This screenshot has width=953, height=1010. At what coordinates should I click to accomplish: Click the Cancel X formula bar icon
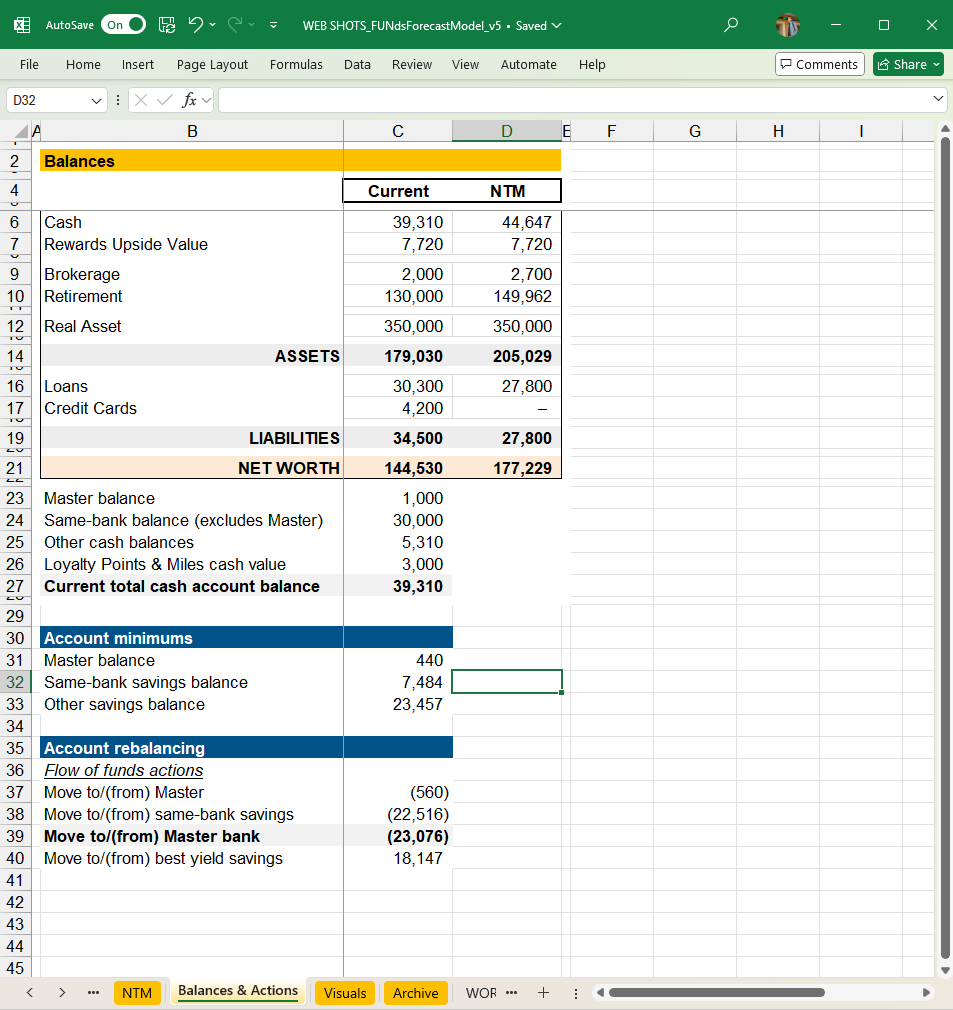(x=142, y=100)
